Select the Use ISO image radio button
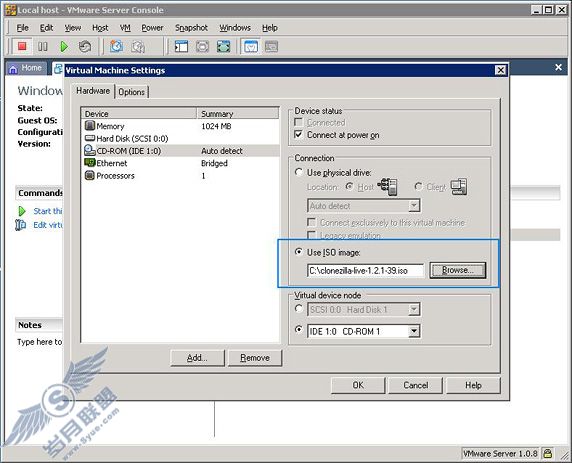Screen dimensions: 572x463 tap(299, 252)
